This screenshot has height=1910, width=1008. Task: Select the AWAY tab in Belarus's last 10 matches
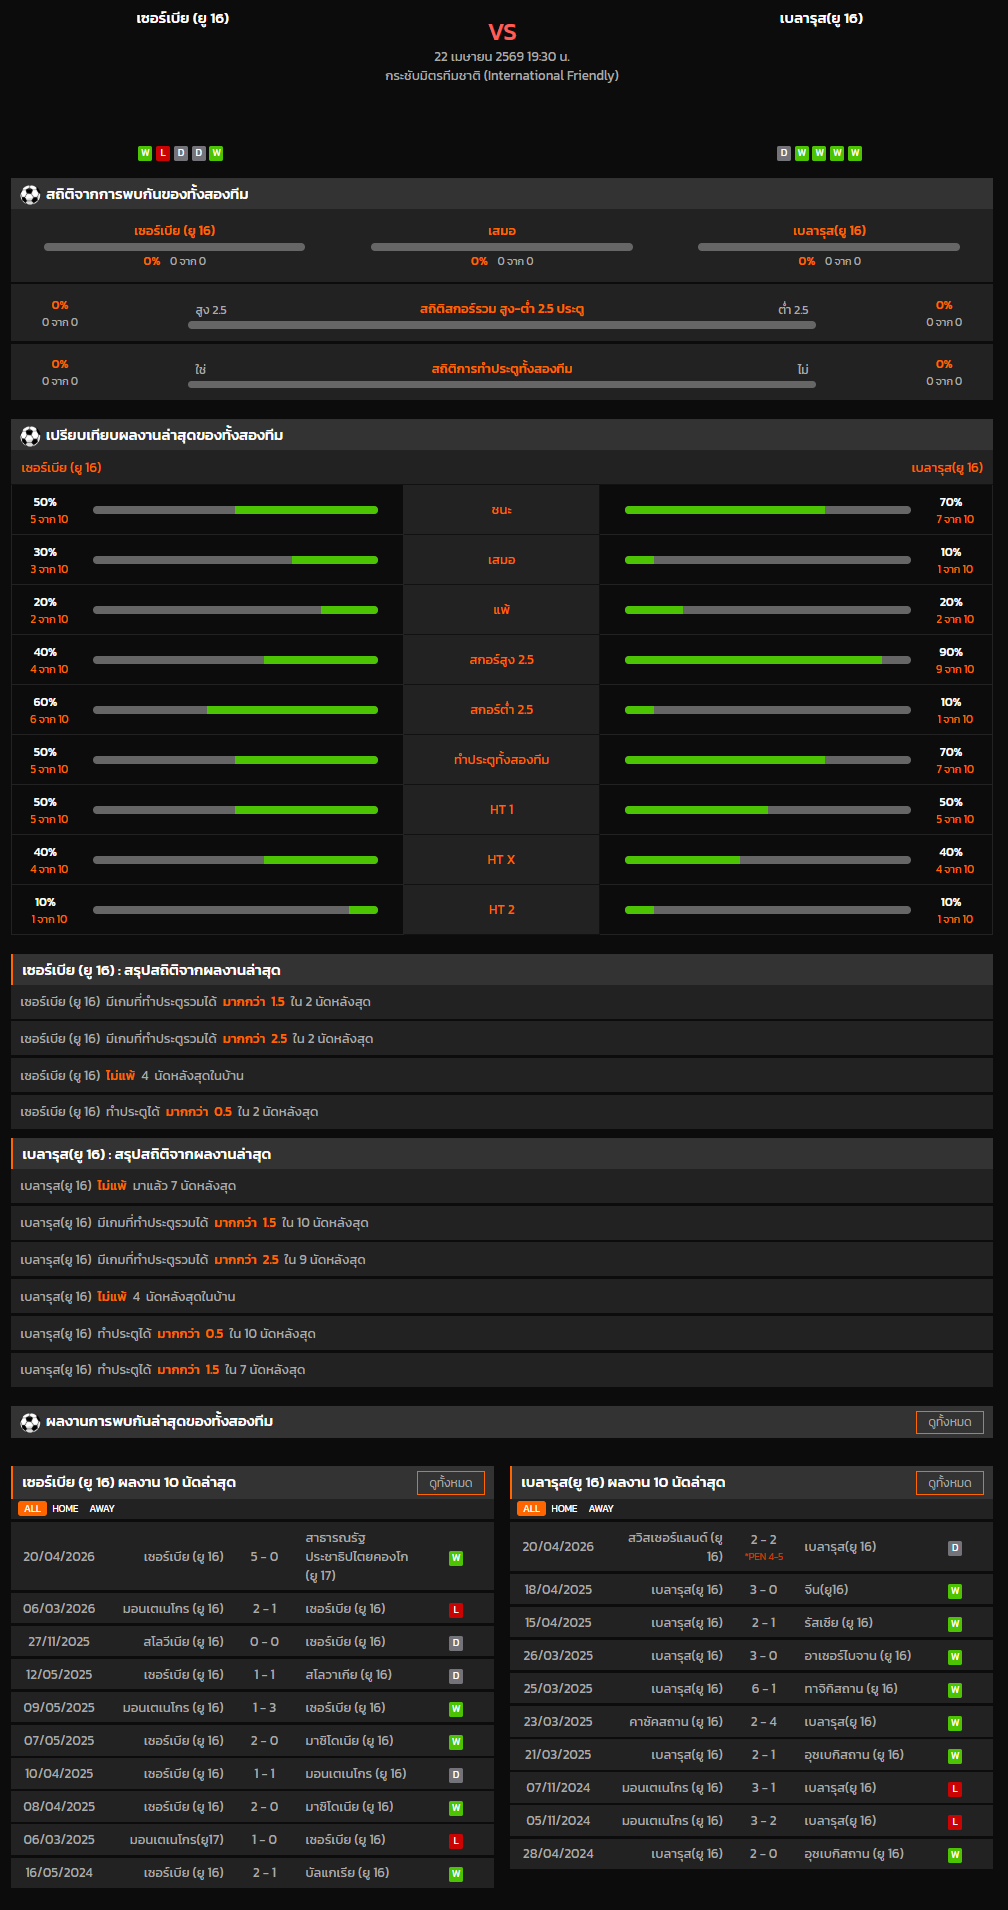tap(601, 1509)
